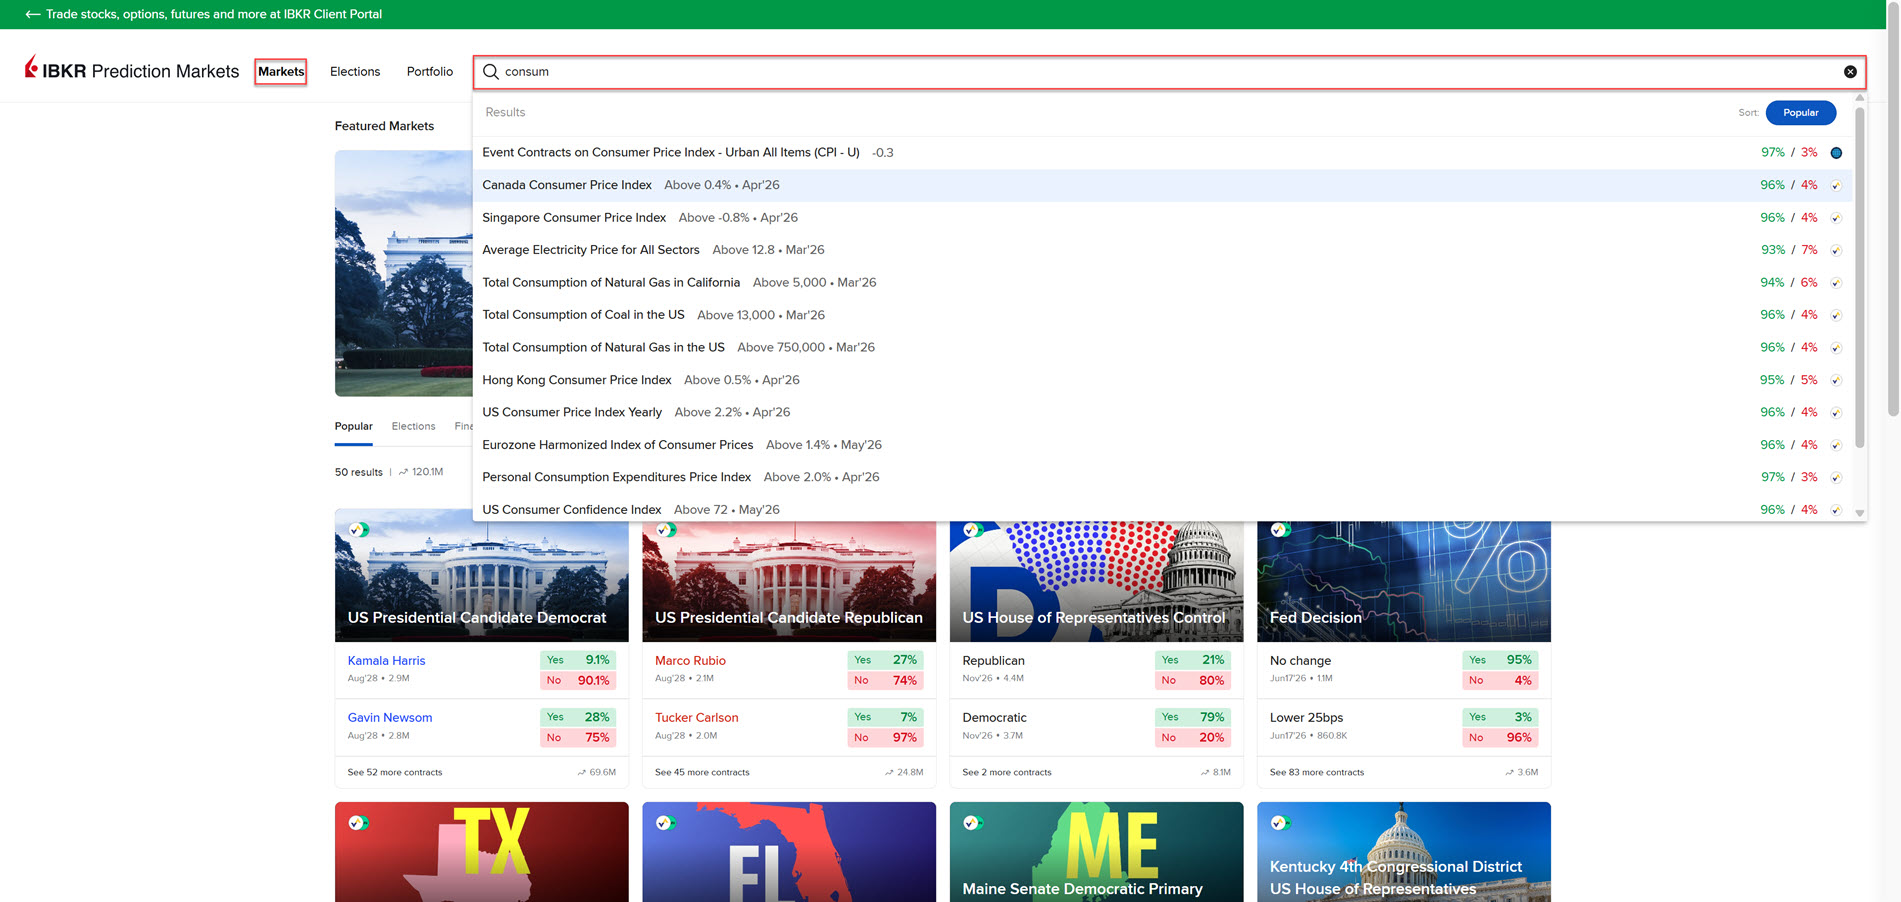This screenshot has width=1901, height=902.
Task: Click the exchange icon on Canada Consumer Price Index row
Action: coord(1836,185)
